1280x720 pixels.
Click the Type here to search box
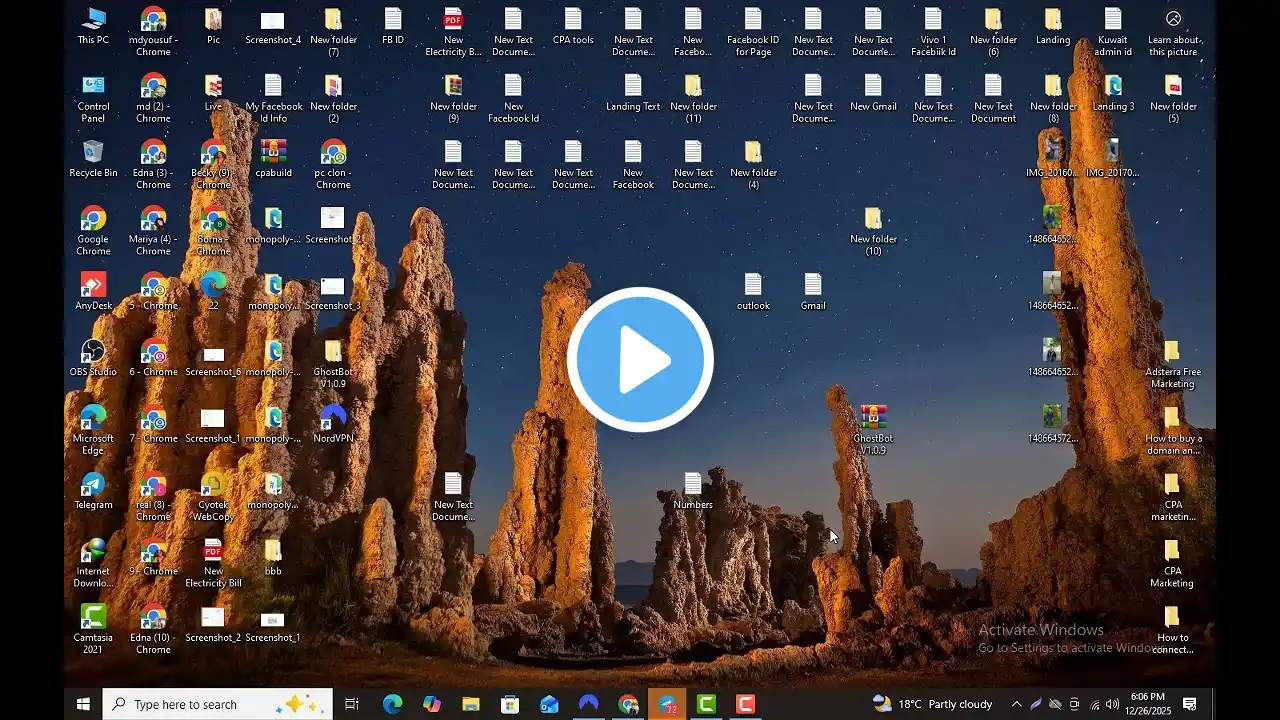coord(218,704)
